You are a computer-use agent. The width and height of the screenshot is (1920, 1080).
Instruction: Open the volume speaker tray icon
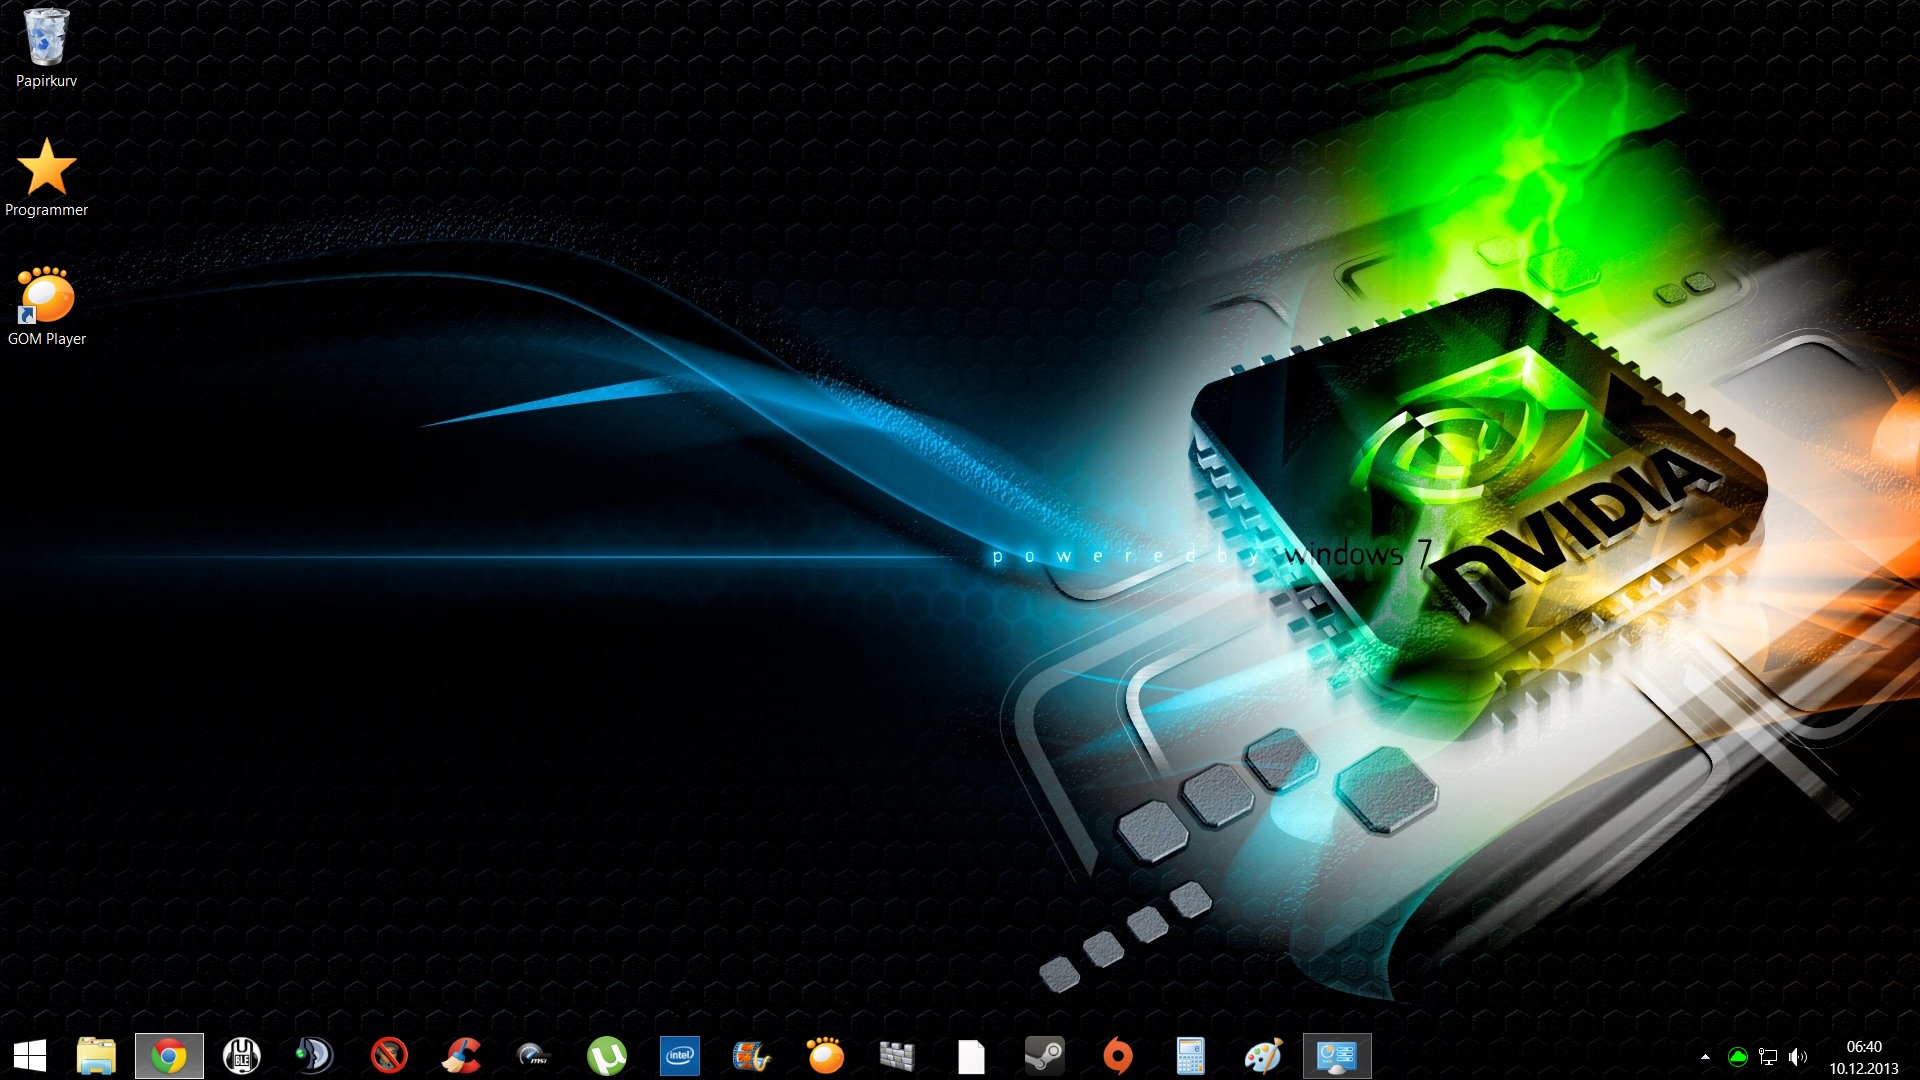(1798, 1057)
